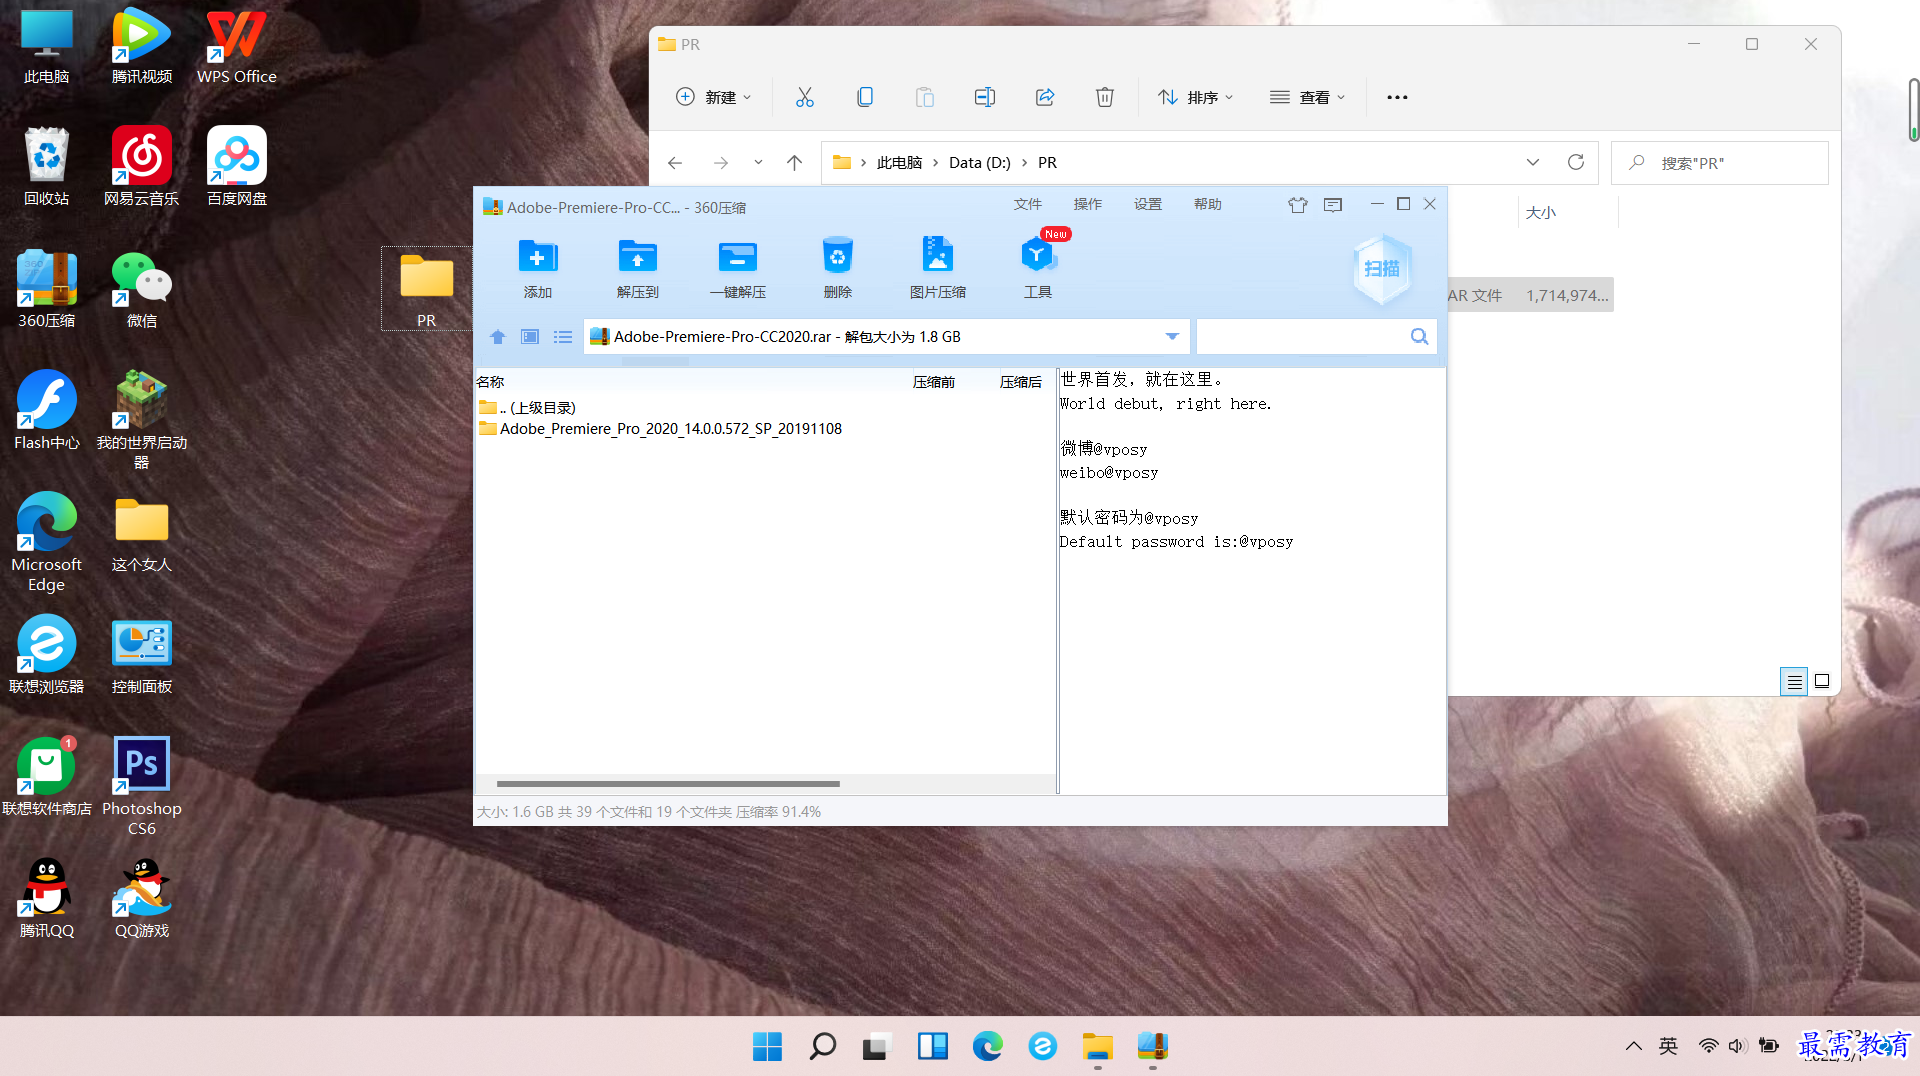Click the taskbar Search magnifier icon

(x=822, y=1046)
